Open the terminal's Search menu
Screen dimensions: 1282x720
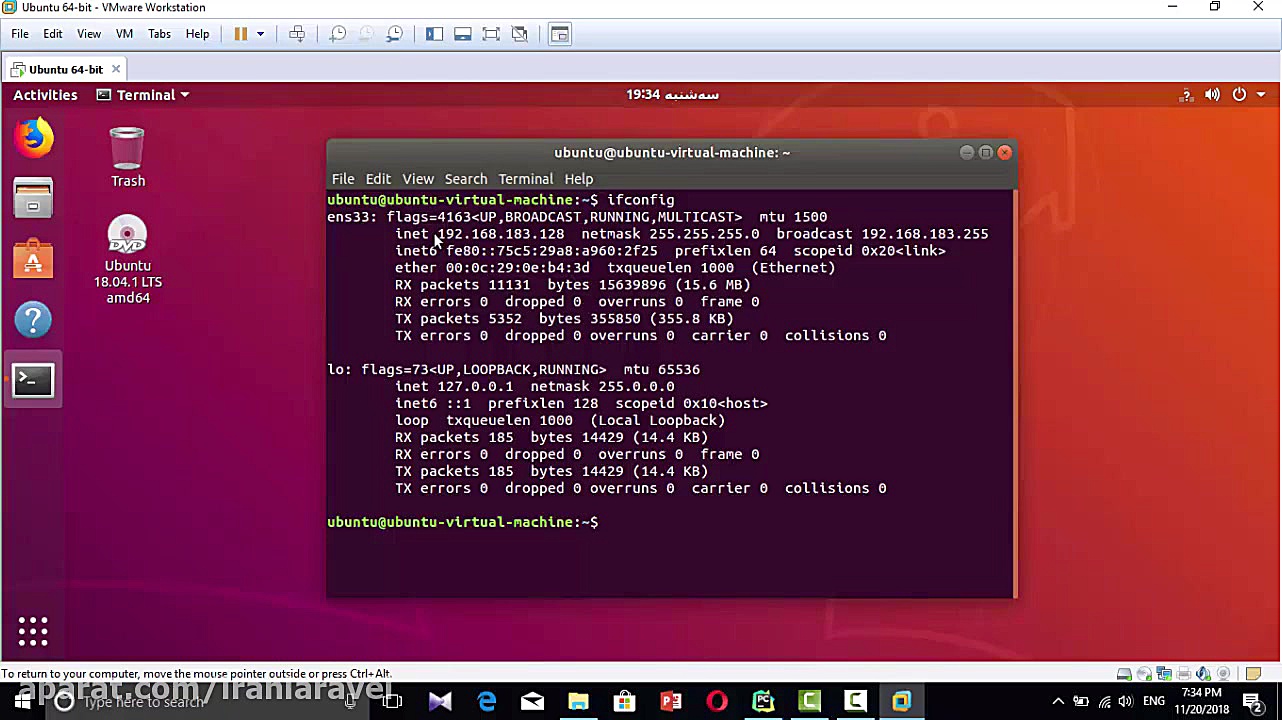pos(465,179)
